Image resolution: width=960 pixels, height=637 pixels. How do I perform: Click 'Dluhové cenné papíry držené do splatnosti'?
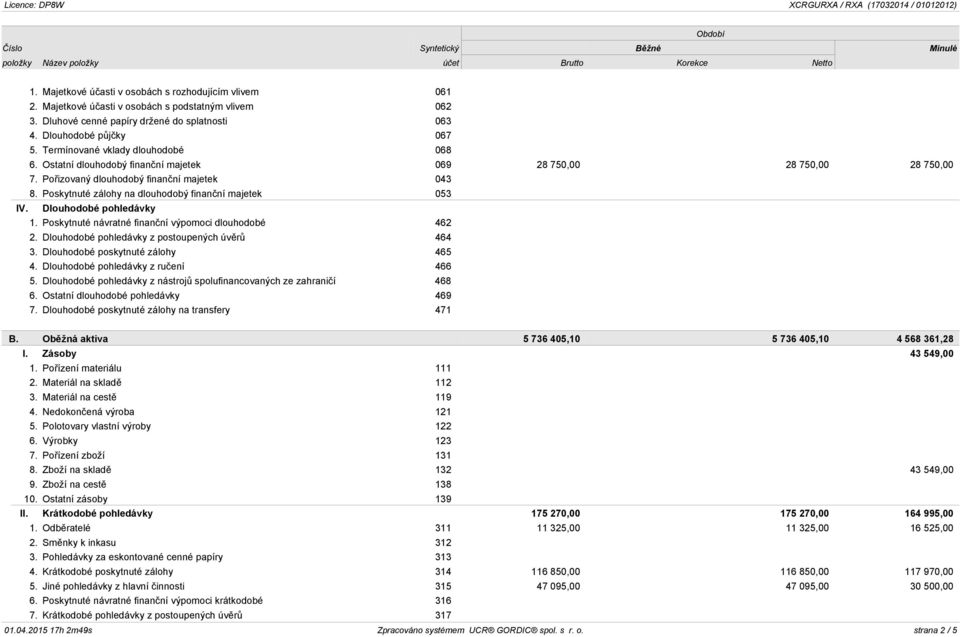pyautogui.click(x=135, y=121)
